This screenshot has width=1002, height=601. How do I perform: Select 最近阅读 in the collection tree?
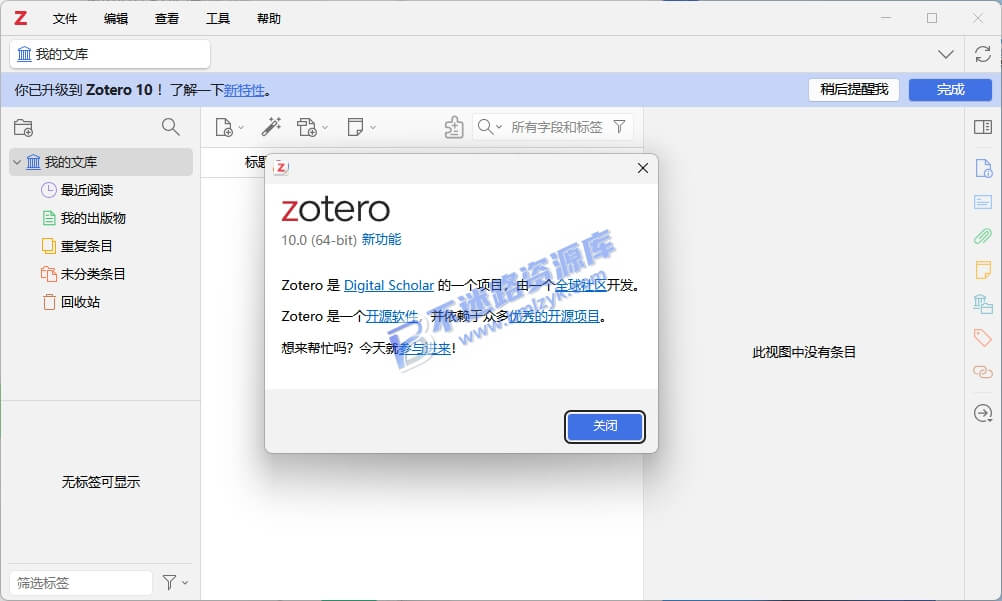[x=101, y=191]
